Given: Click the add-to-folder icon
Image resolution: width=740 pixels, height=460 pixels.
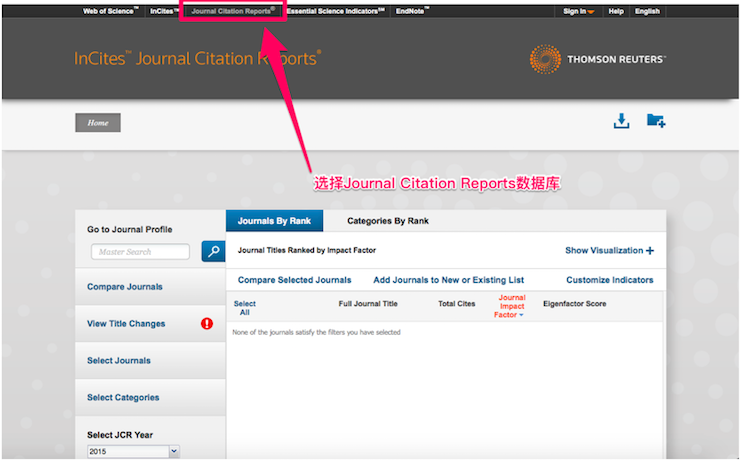Looking at the screenshot, I should (x=656, y=121).
